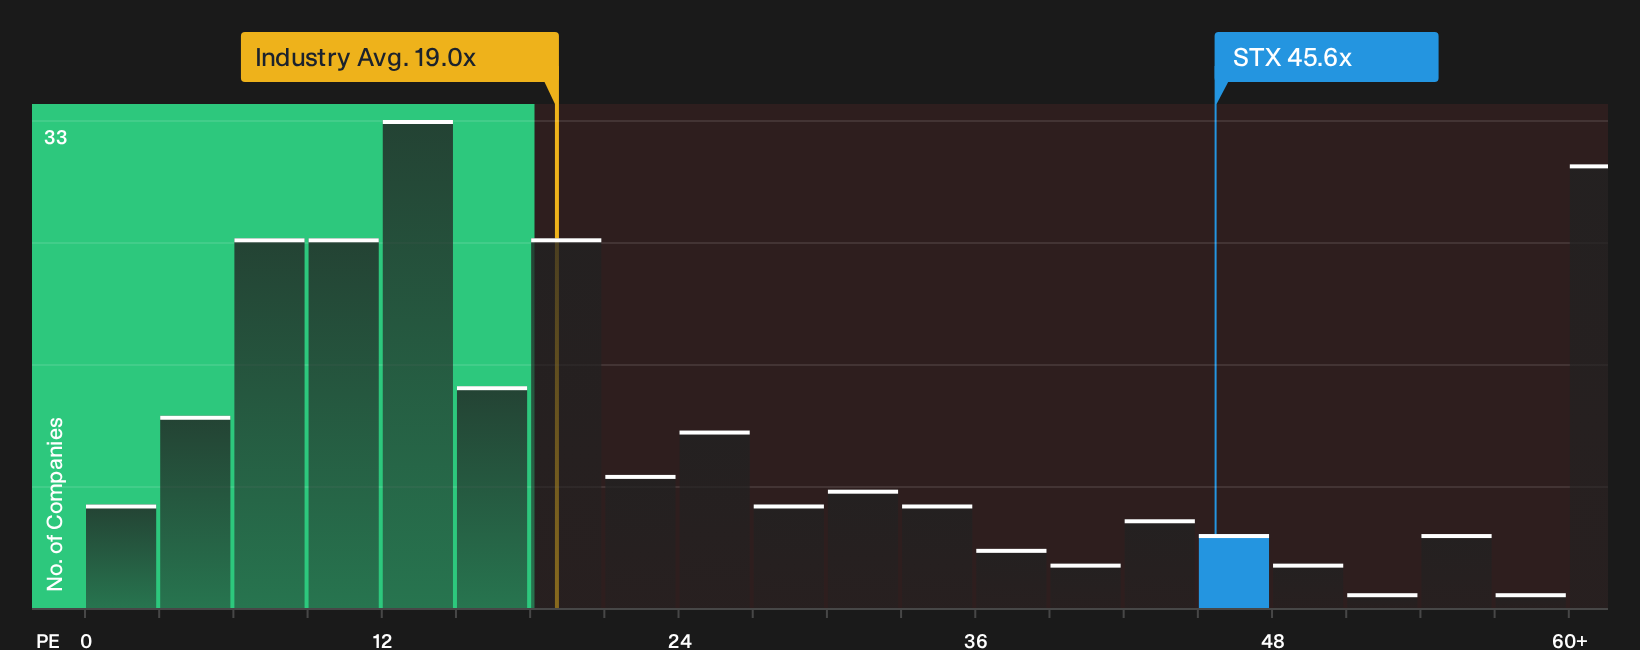Click the STX 45.6x label
Screen dimensions: 1640x650
pyautogui.click(x=1326, y=57)
